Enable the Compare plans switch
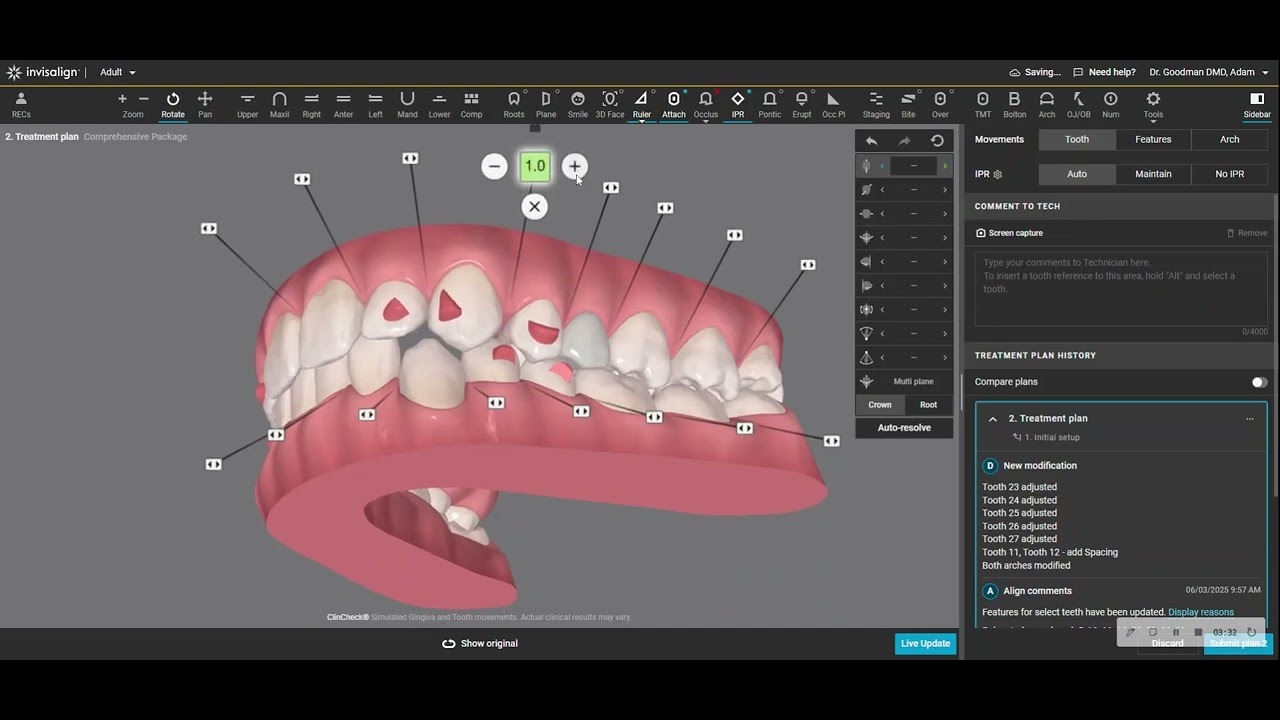Screen dimensions: 1280x720 1259,382
